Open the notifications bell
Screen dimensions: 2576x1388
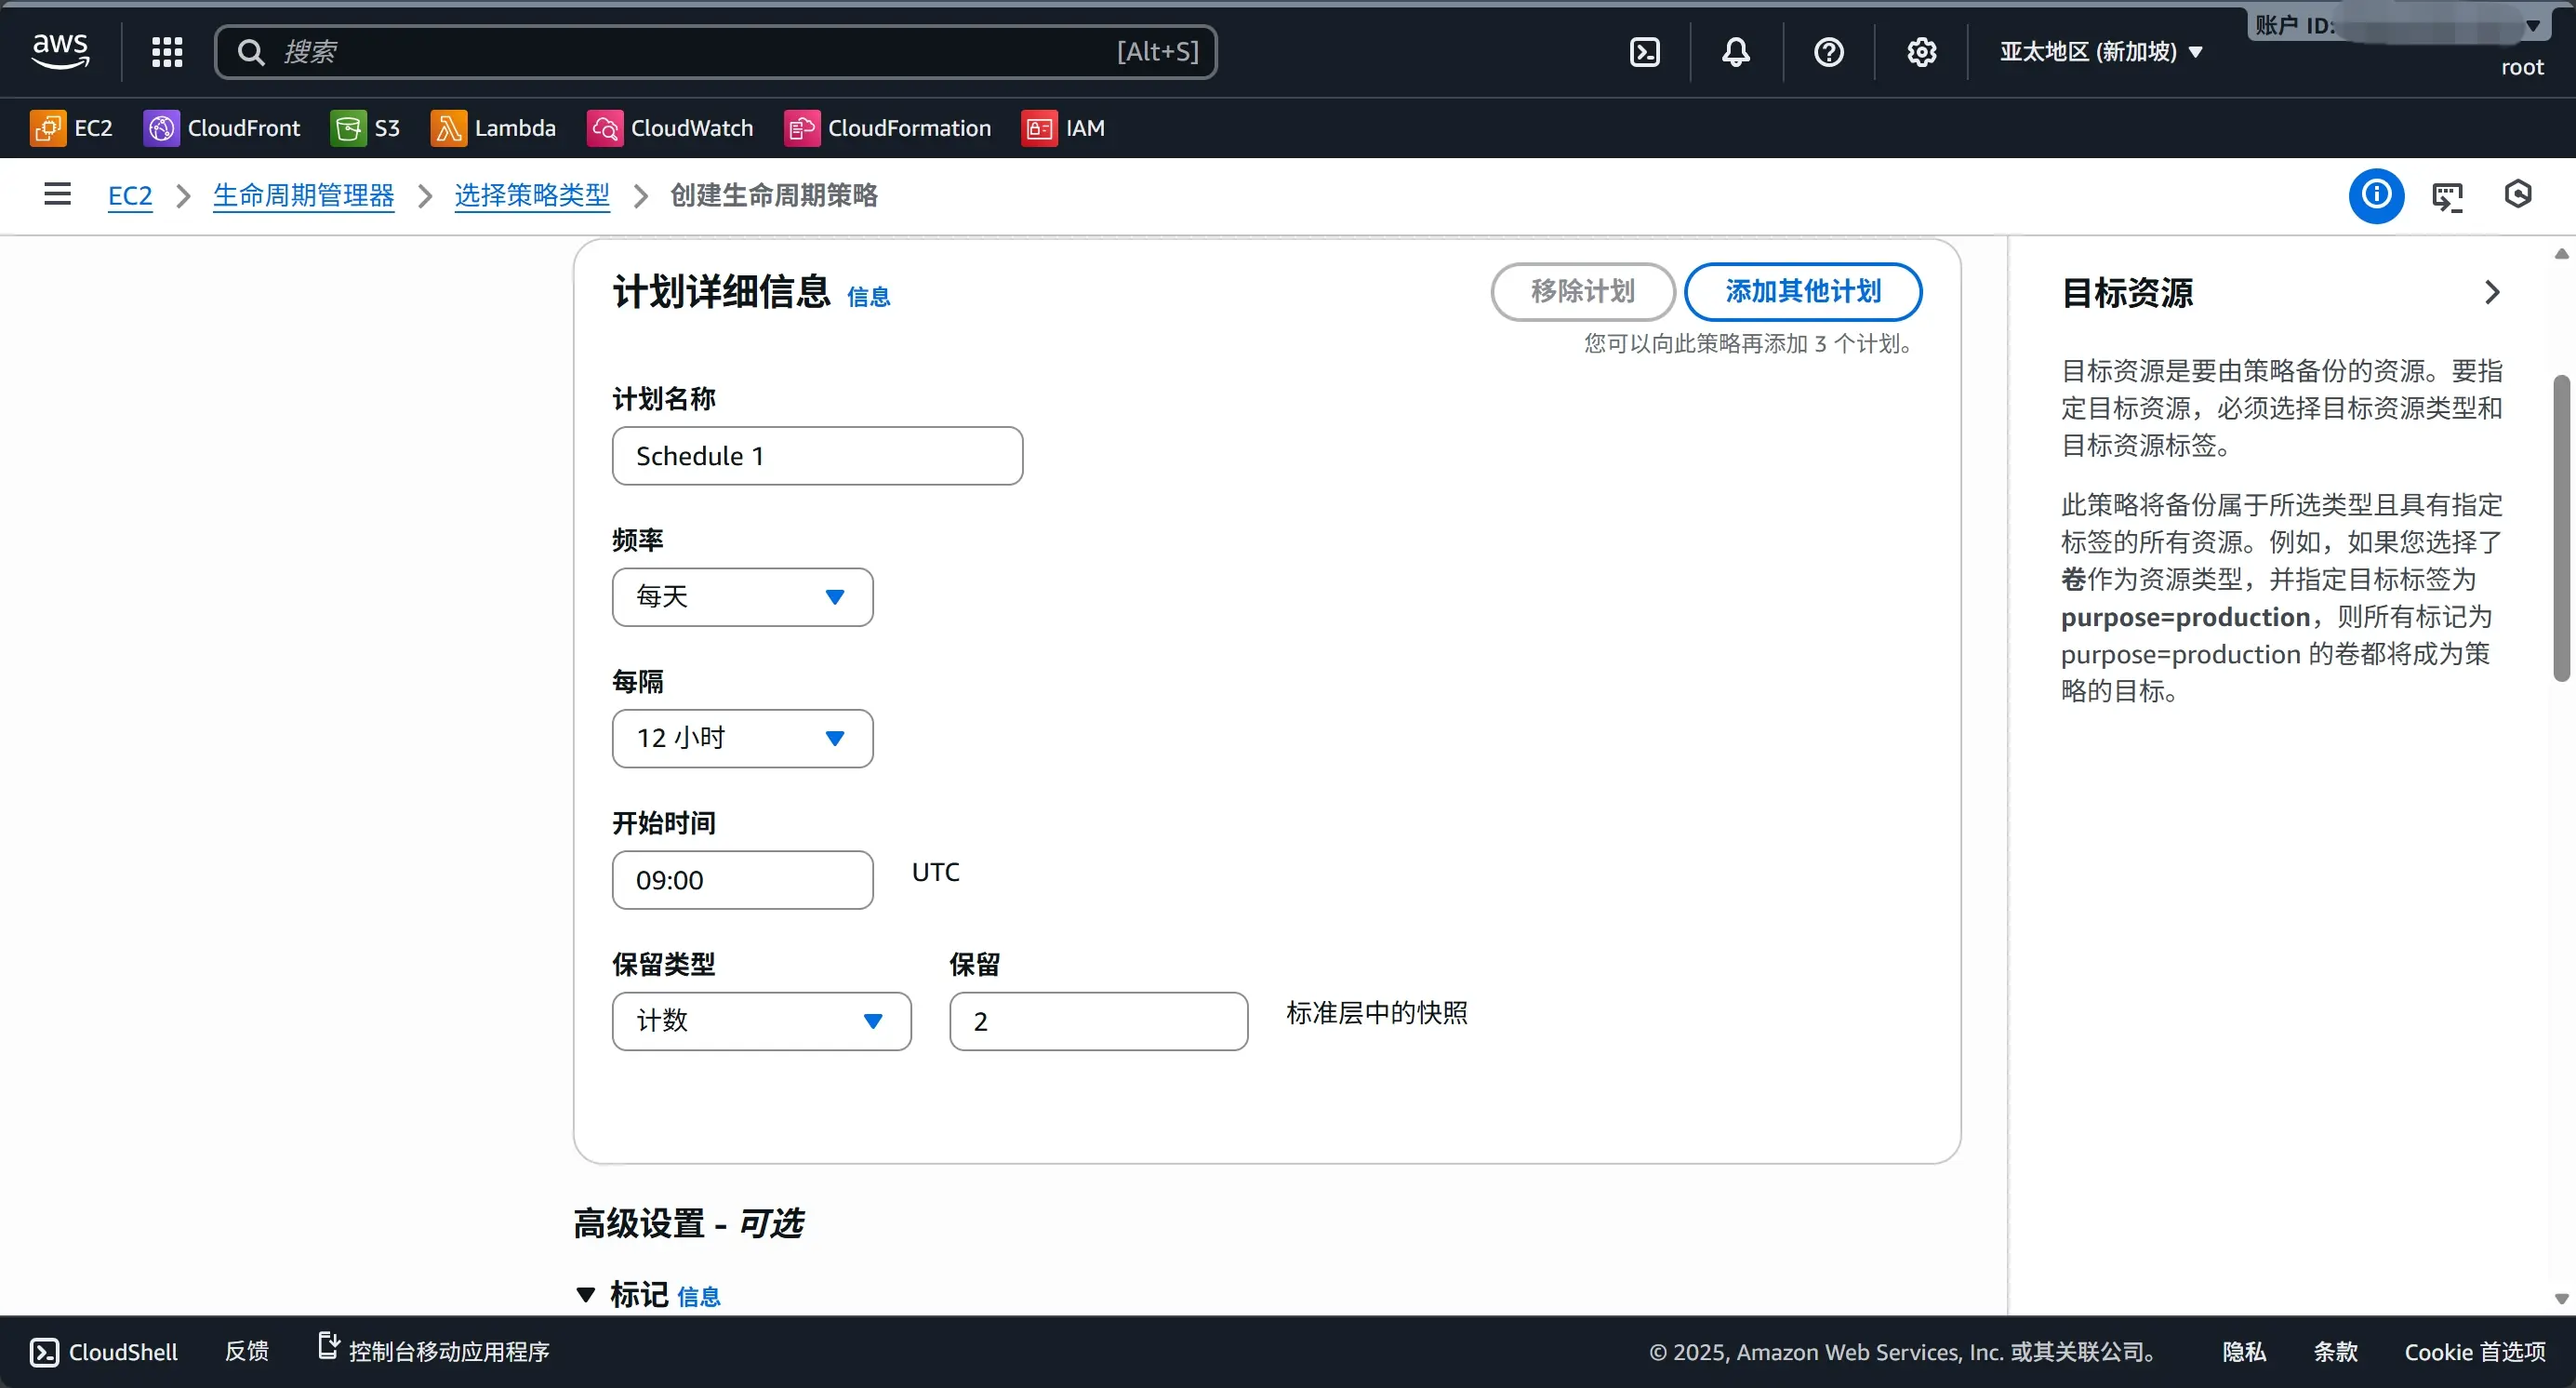(x=1735, y=51)
